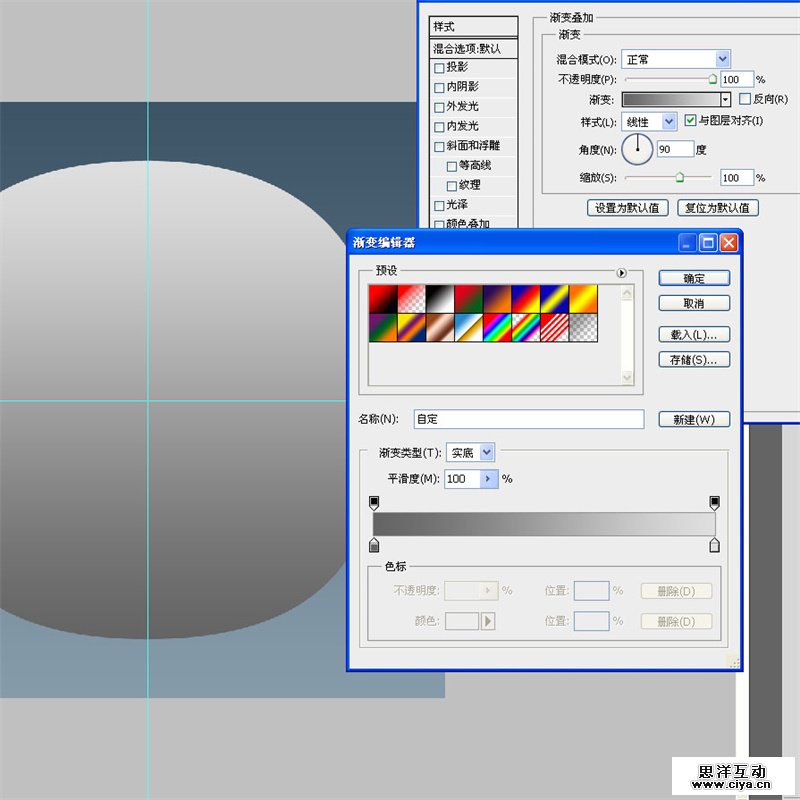Confirm with the 确定 button
Viewport: 800px width, 800px height.
(693, 279)
